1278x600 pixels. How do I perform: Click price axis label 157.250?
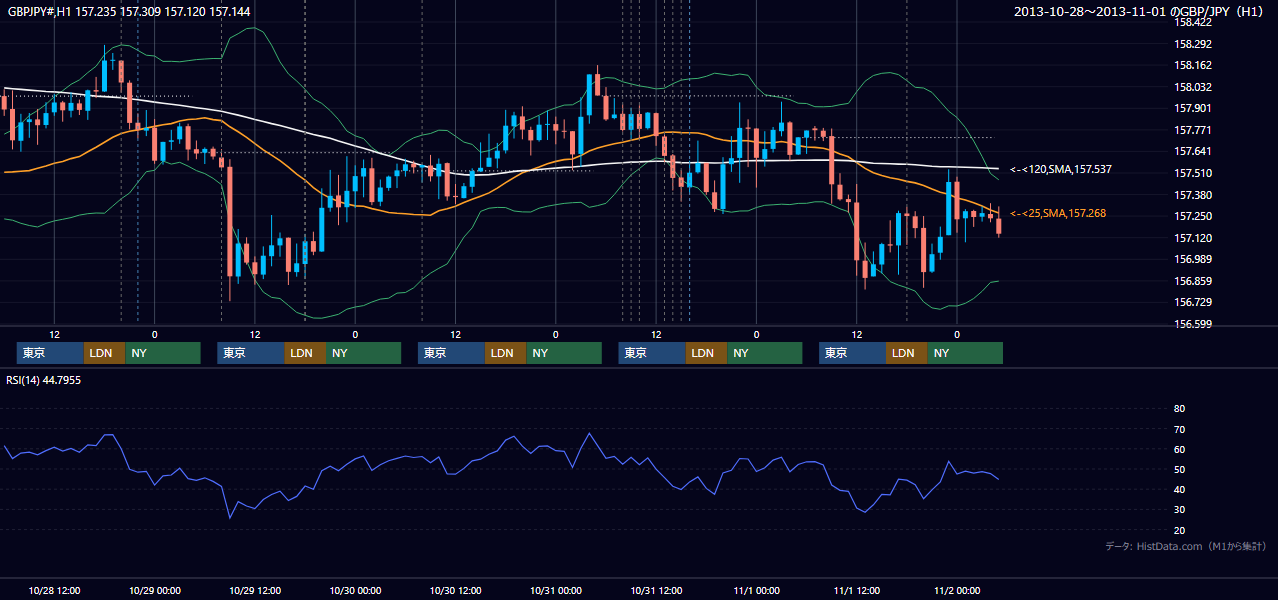tap(1194, 216)
